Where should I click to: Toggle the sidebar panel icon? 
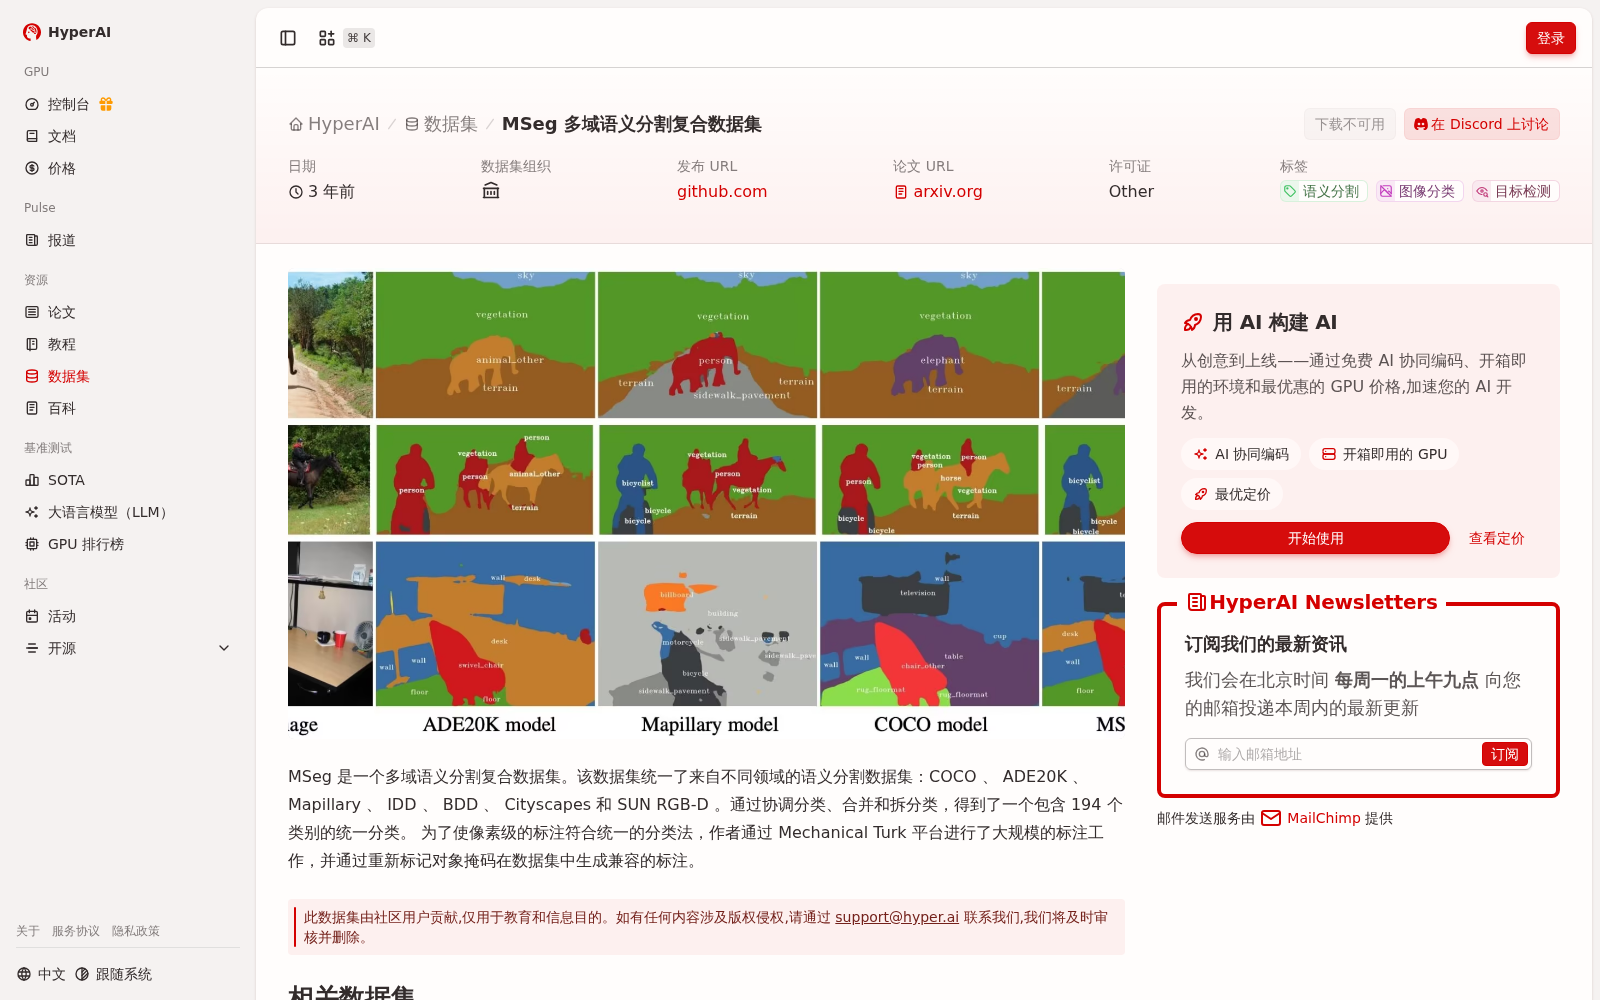[288, 38]
